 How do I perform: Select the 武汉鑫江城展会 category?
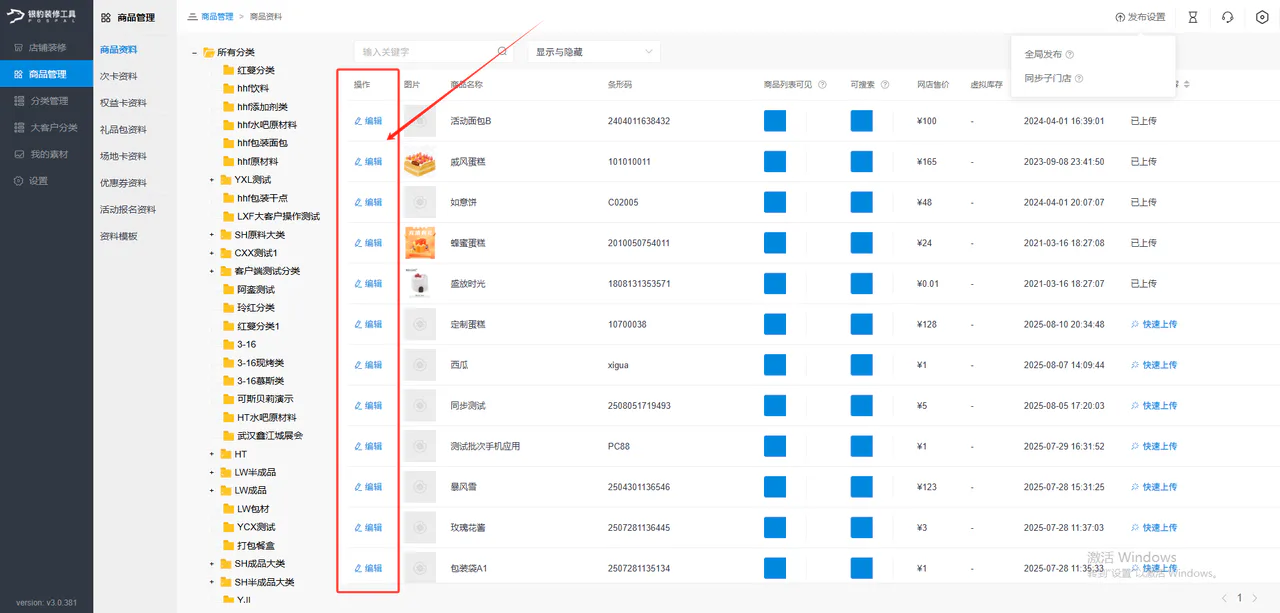[x=270, y=436]
